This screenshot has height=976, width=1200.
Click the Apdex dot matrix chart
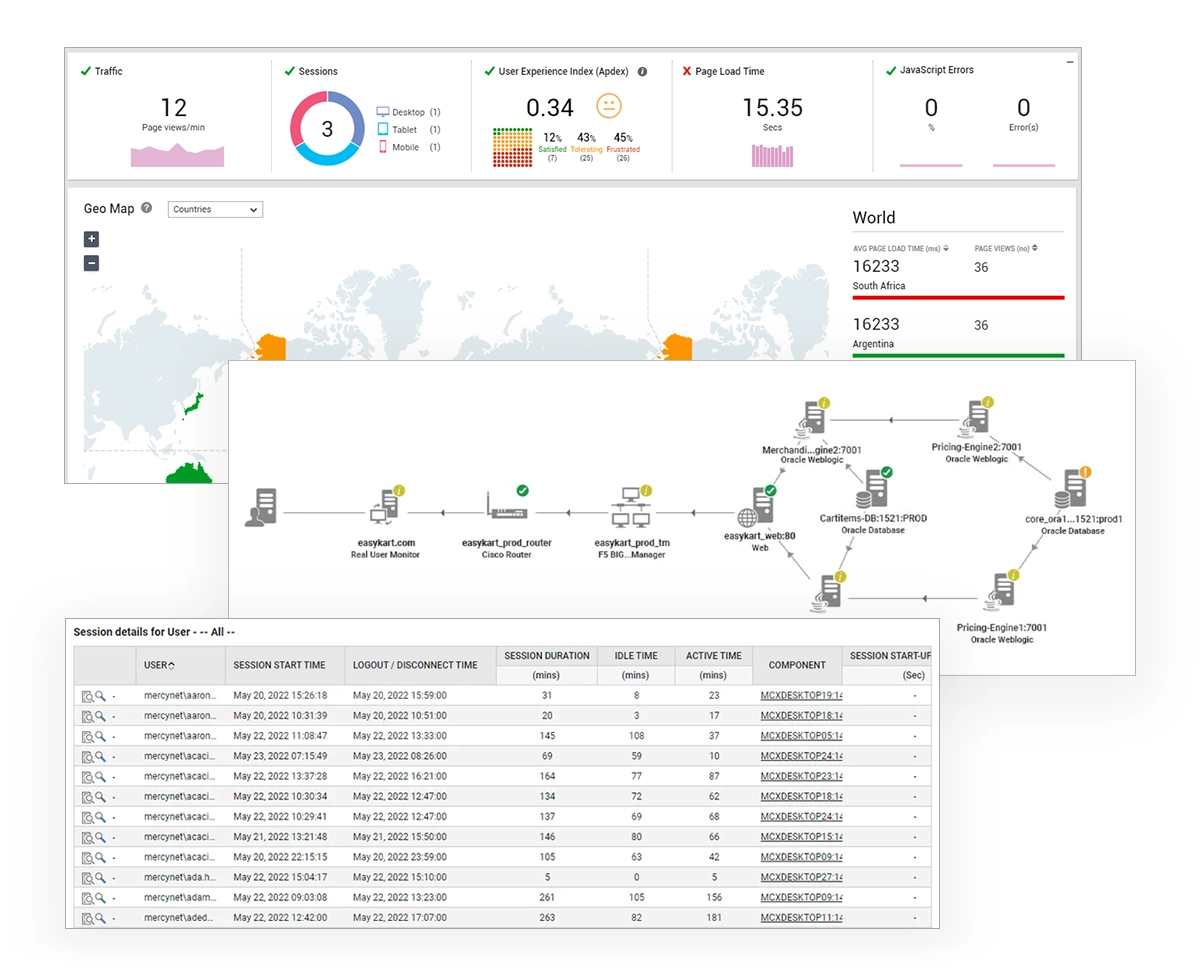click(x=512, y=147)
